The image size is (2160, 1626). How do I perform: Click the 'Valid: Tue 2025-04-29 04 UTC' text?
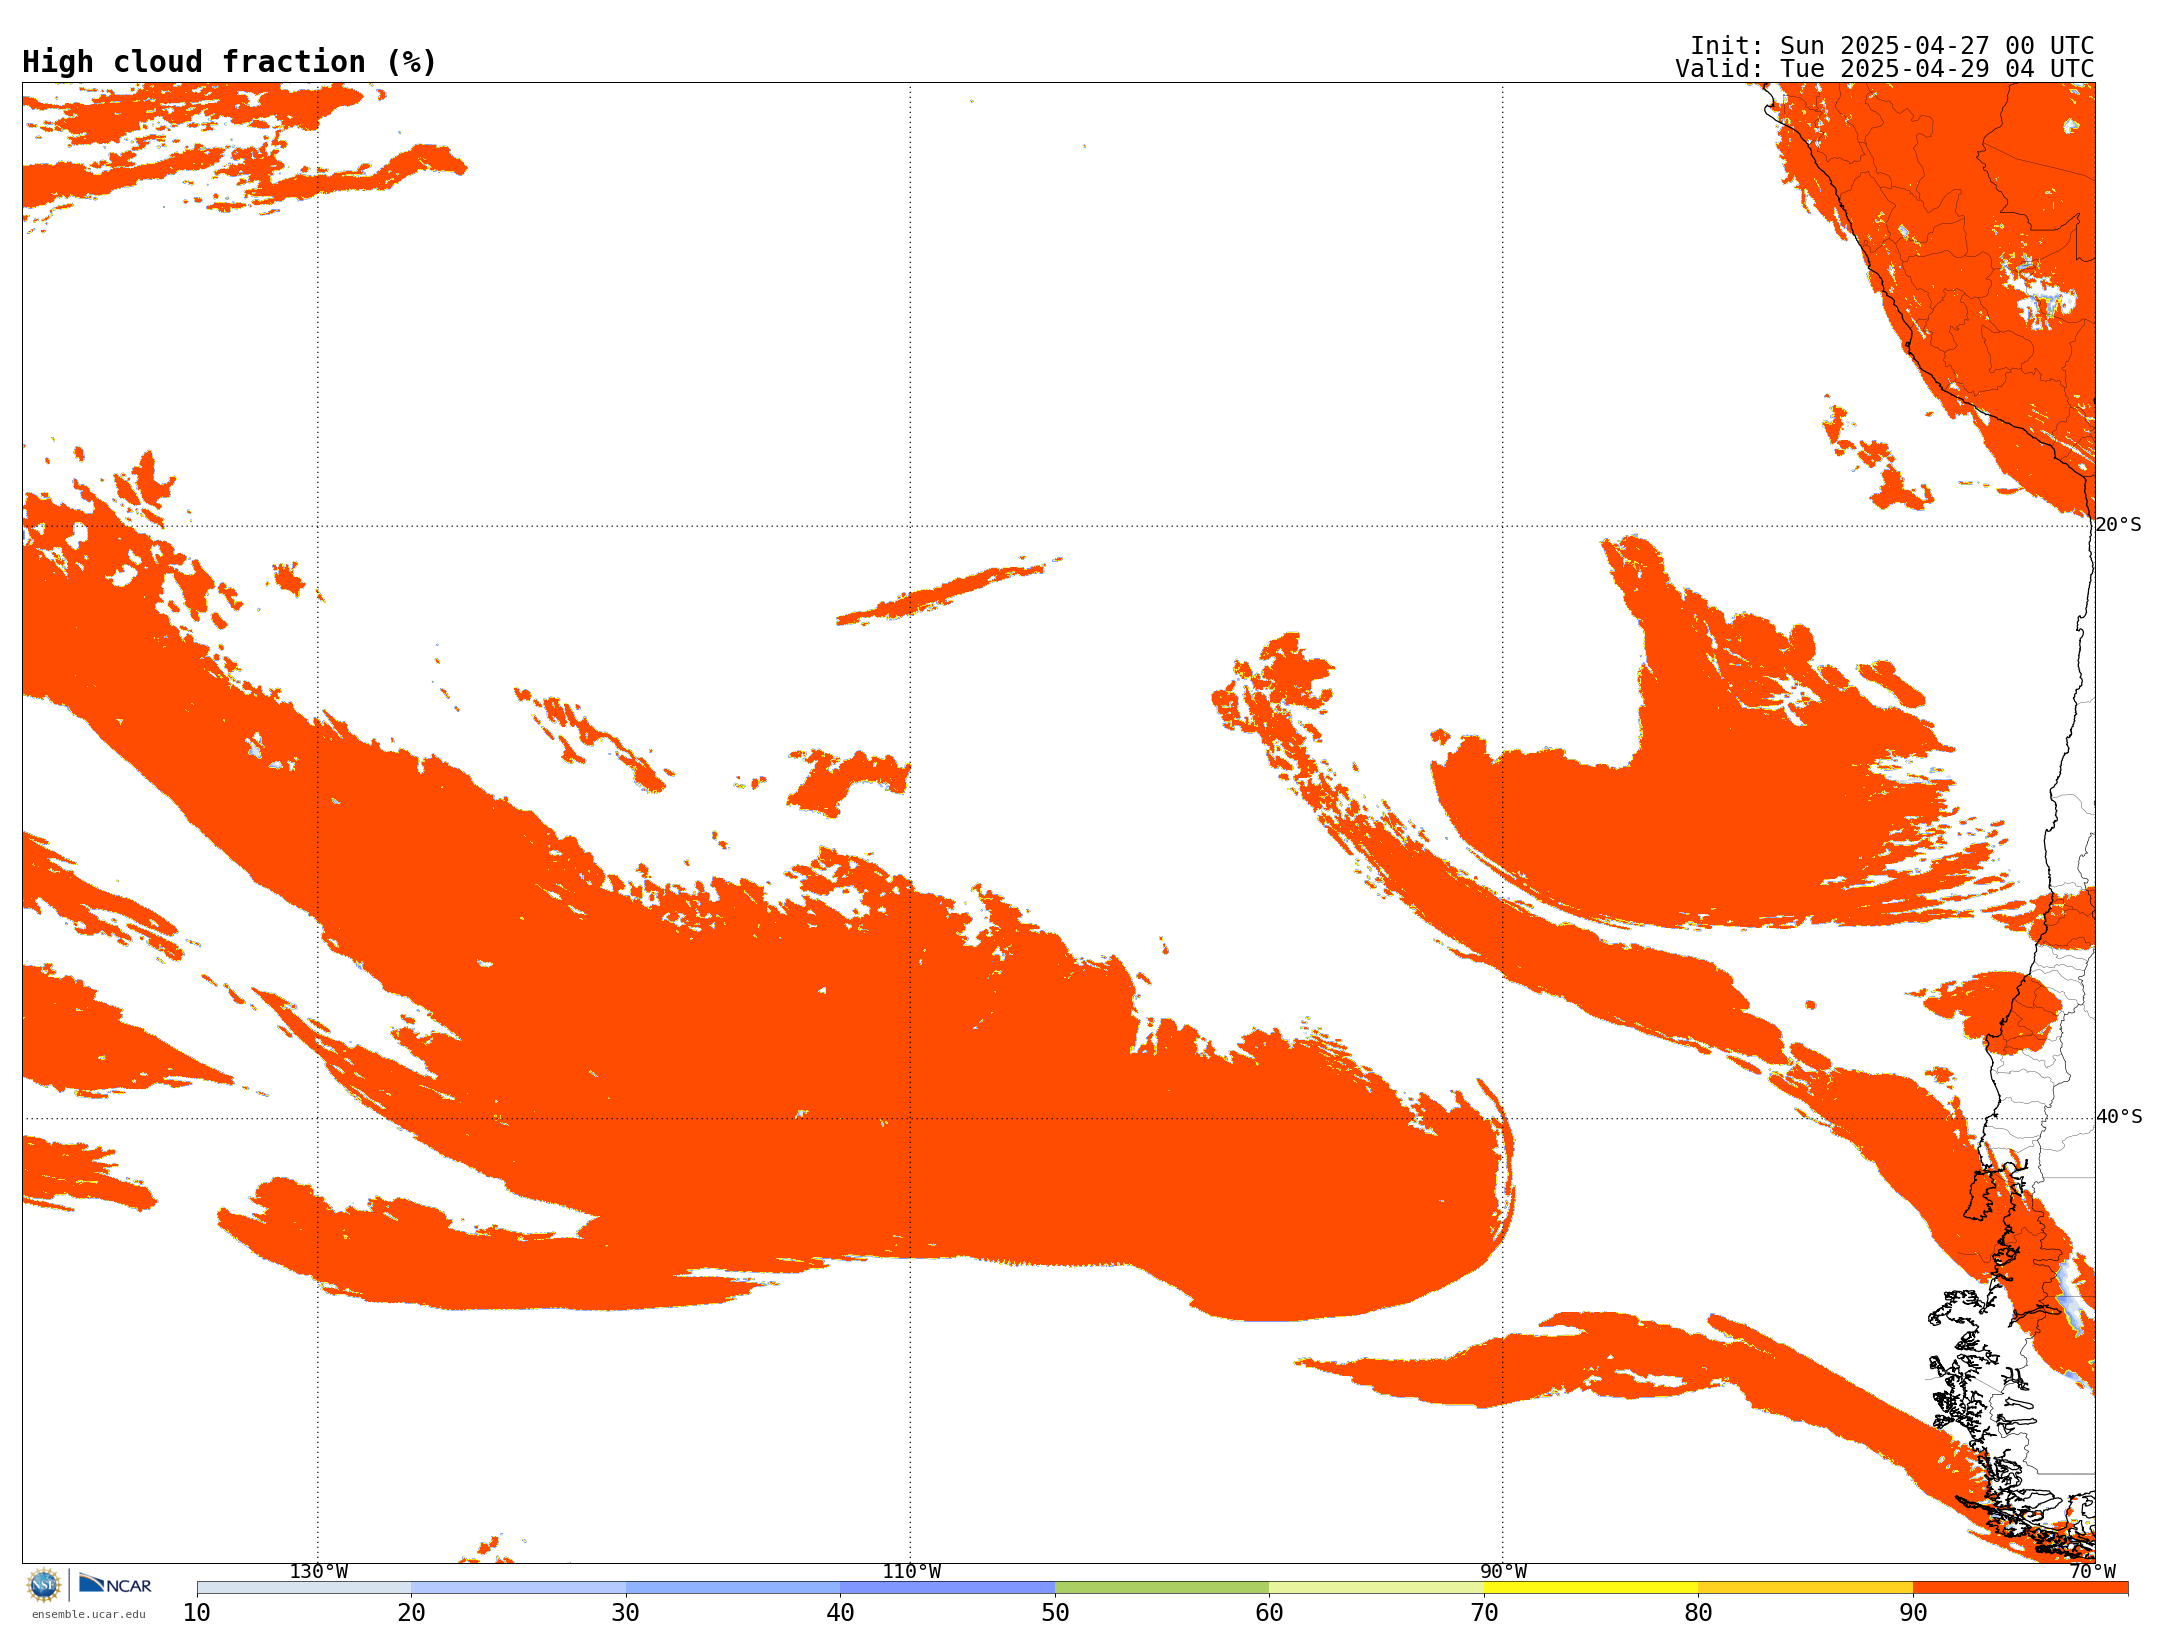coord(1884,69)
